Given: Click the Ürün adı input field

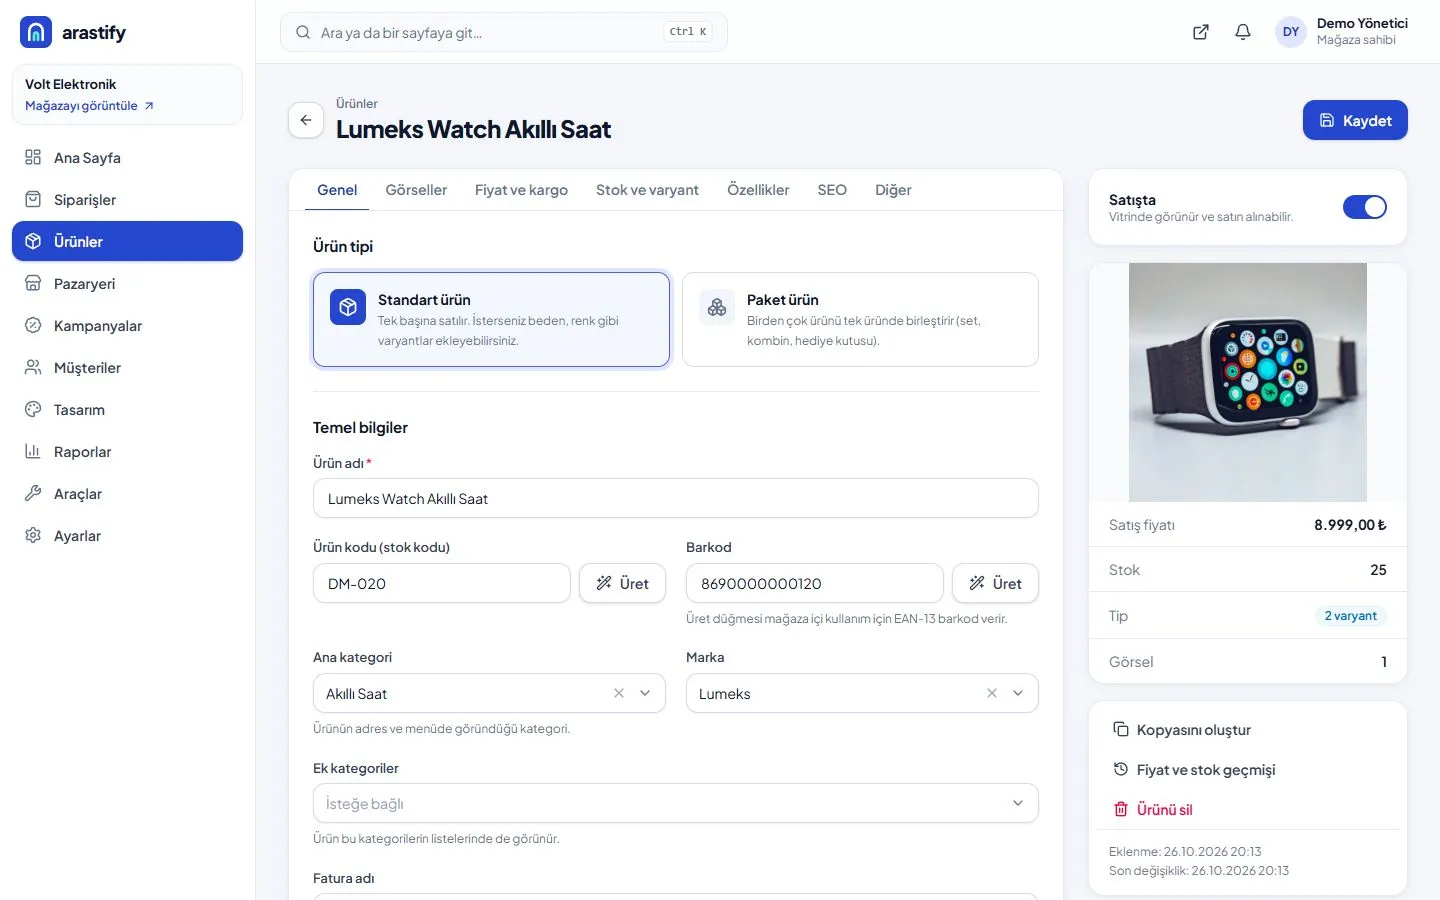Looking at the screenshot, I should click(x=676, y=498).
